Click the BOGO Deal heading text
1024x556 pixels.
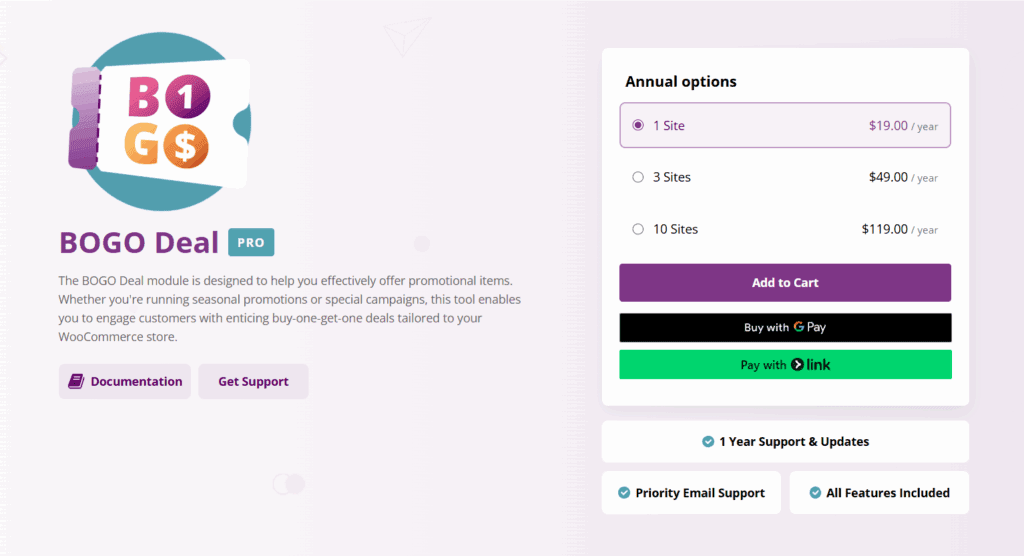(x=139, y=243)
